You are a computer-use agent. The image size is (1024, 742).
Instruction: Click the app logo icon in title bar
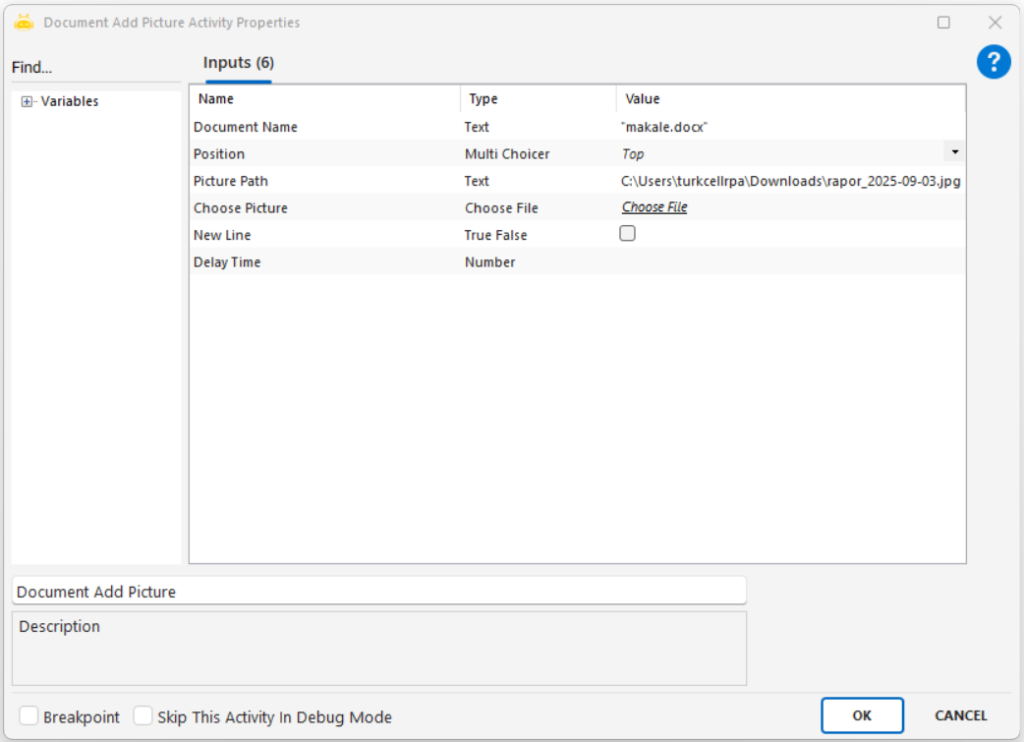click(24, 22)
